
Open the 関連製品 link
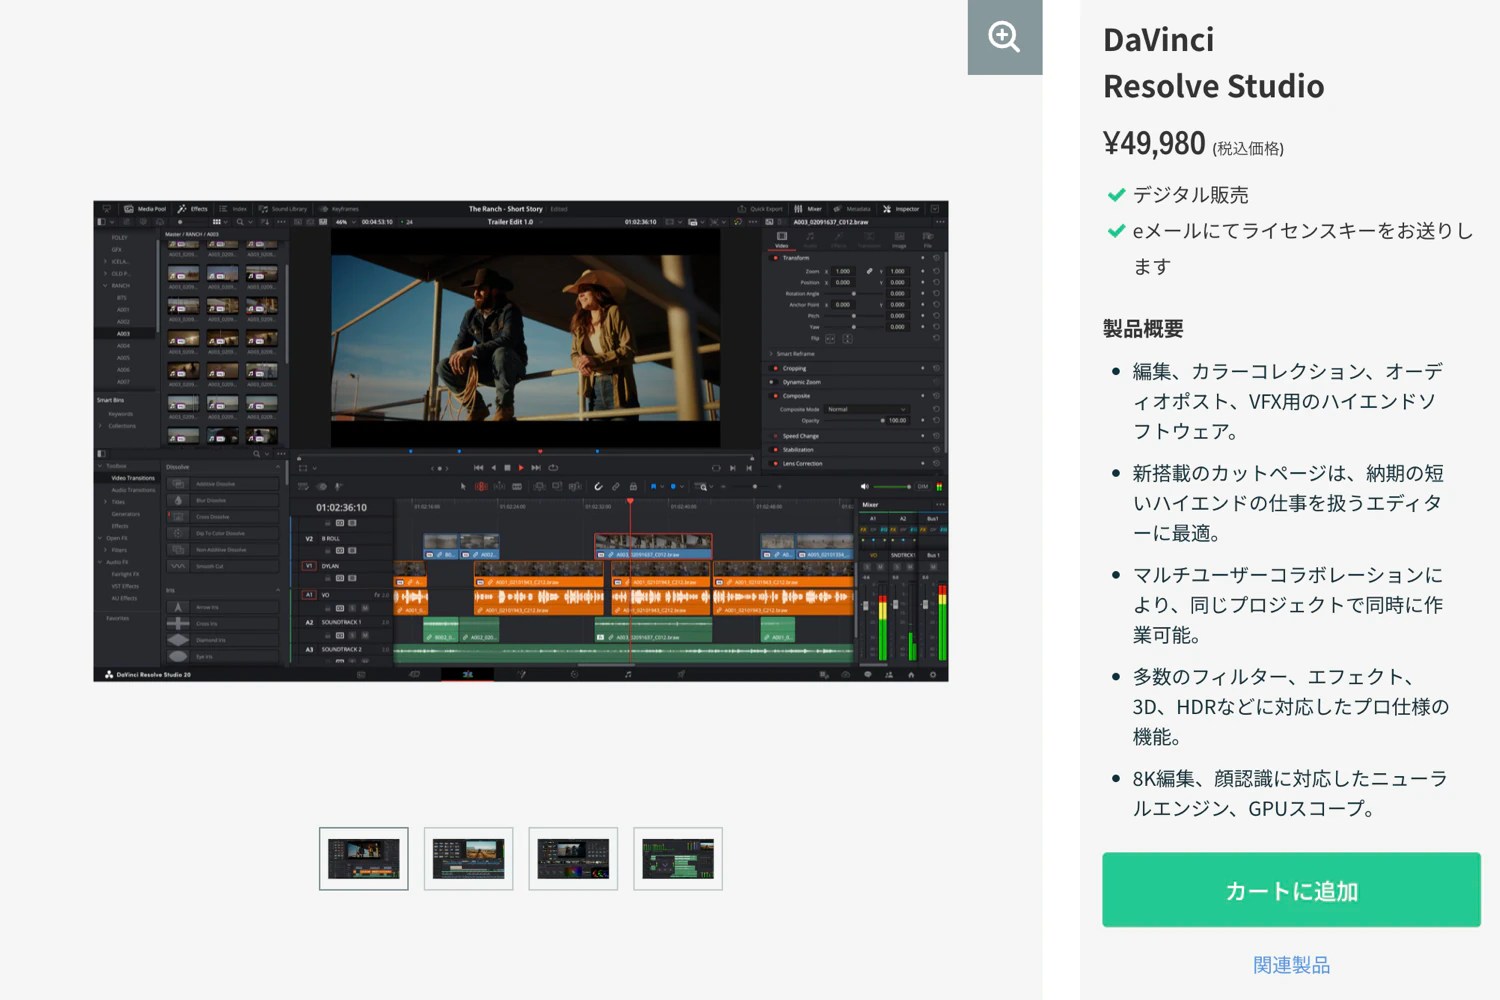click(1290, 964)
